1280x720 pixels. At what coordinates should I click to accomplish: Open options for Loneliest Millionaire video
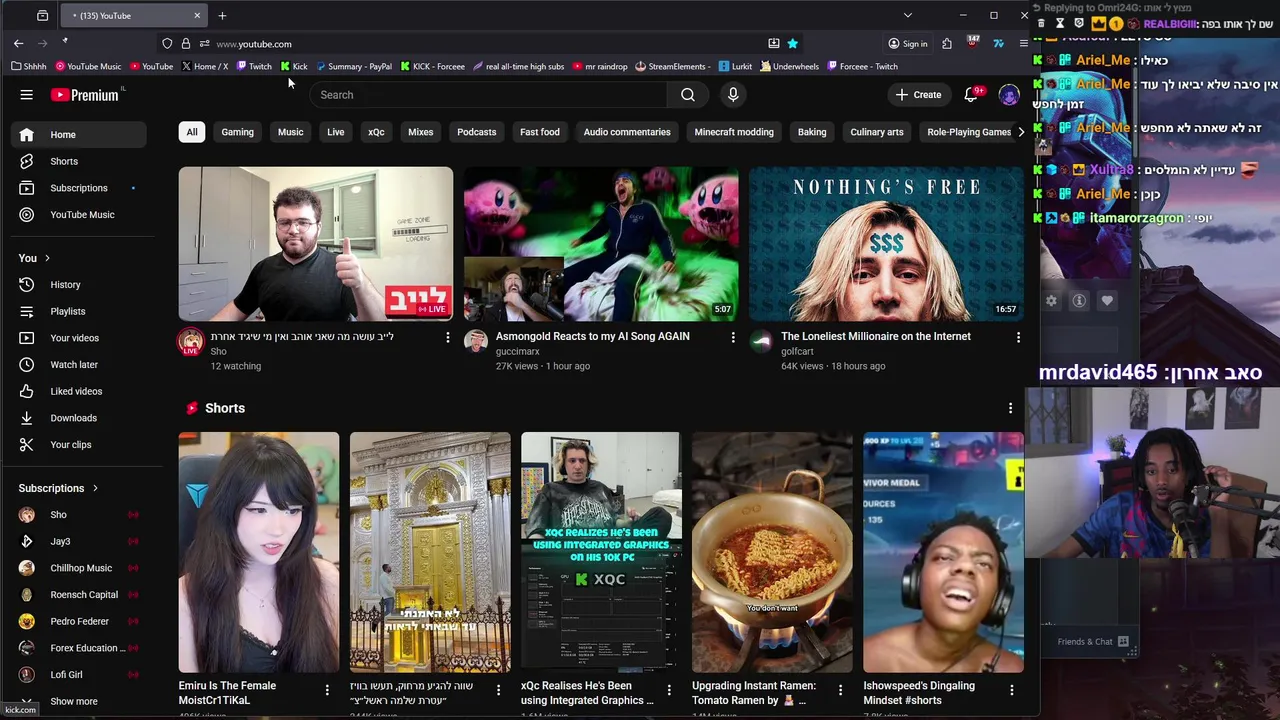pyautogui.click(x=1018, y=338)
